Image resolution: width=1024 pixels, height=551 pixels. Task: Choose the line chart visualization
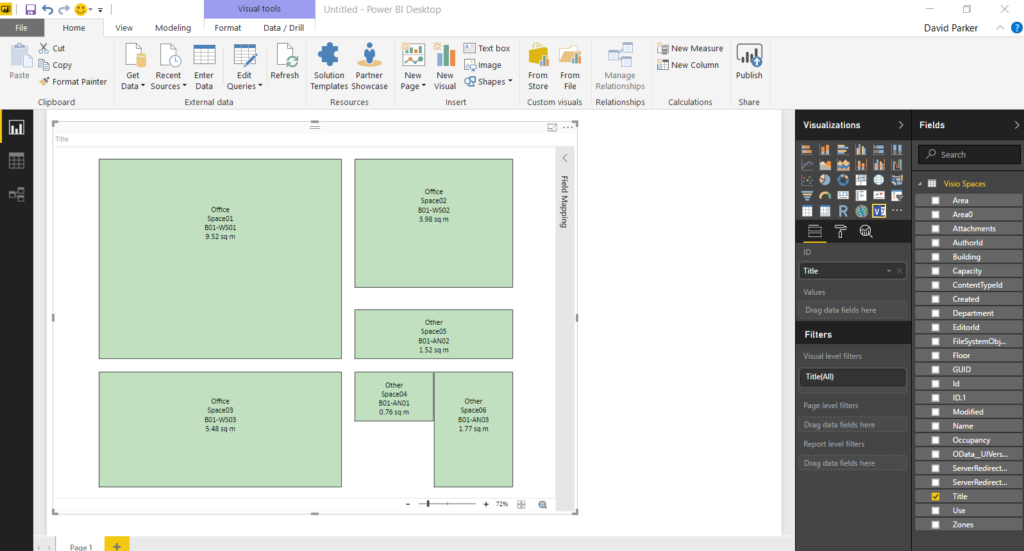[807, 165]
